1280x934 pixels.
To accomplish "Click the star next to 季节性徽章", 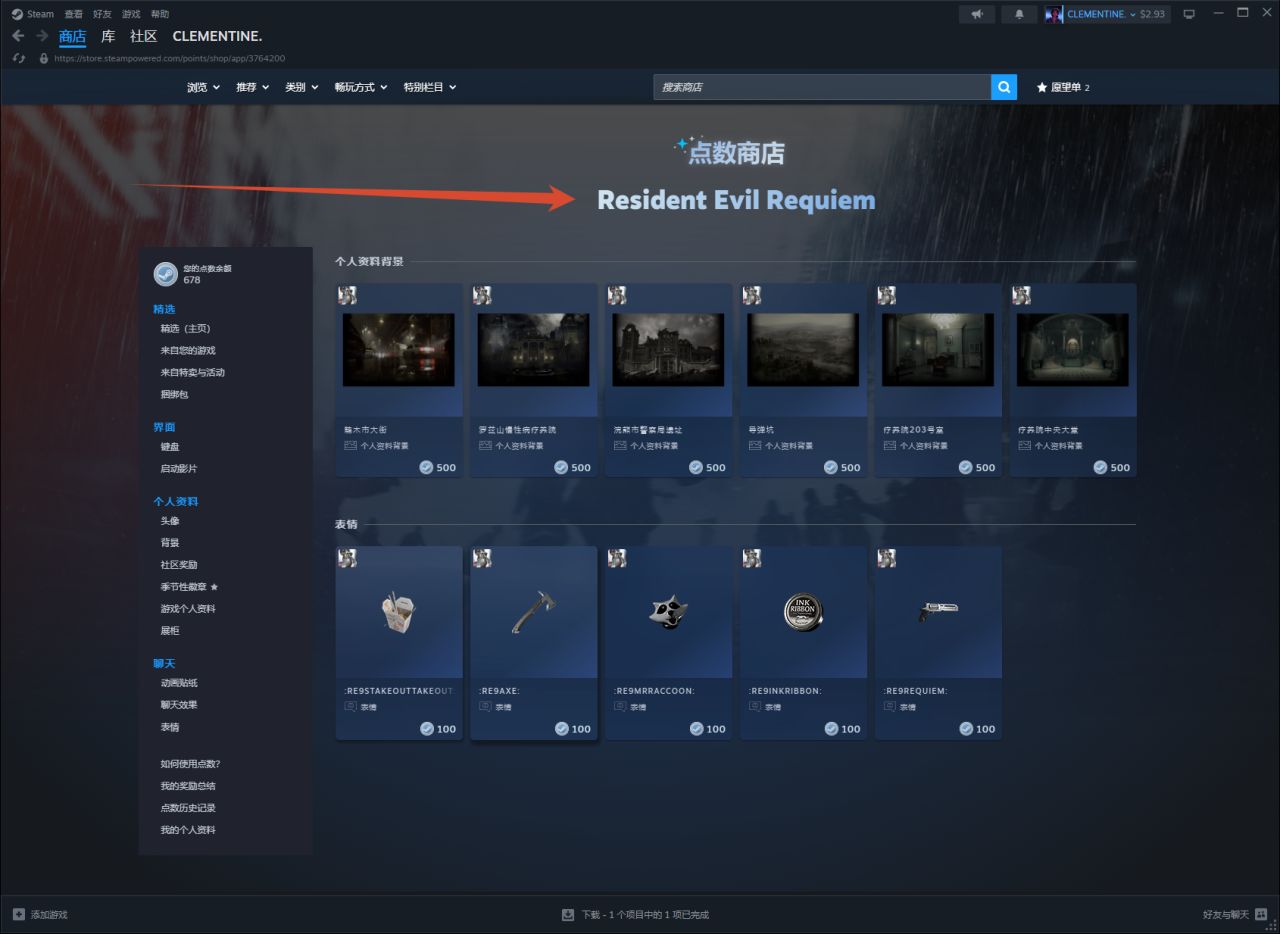I will pyautogui.click(x=214, y=587).
